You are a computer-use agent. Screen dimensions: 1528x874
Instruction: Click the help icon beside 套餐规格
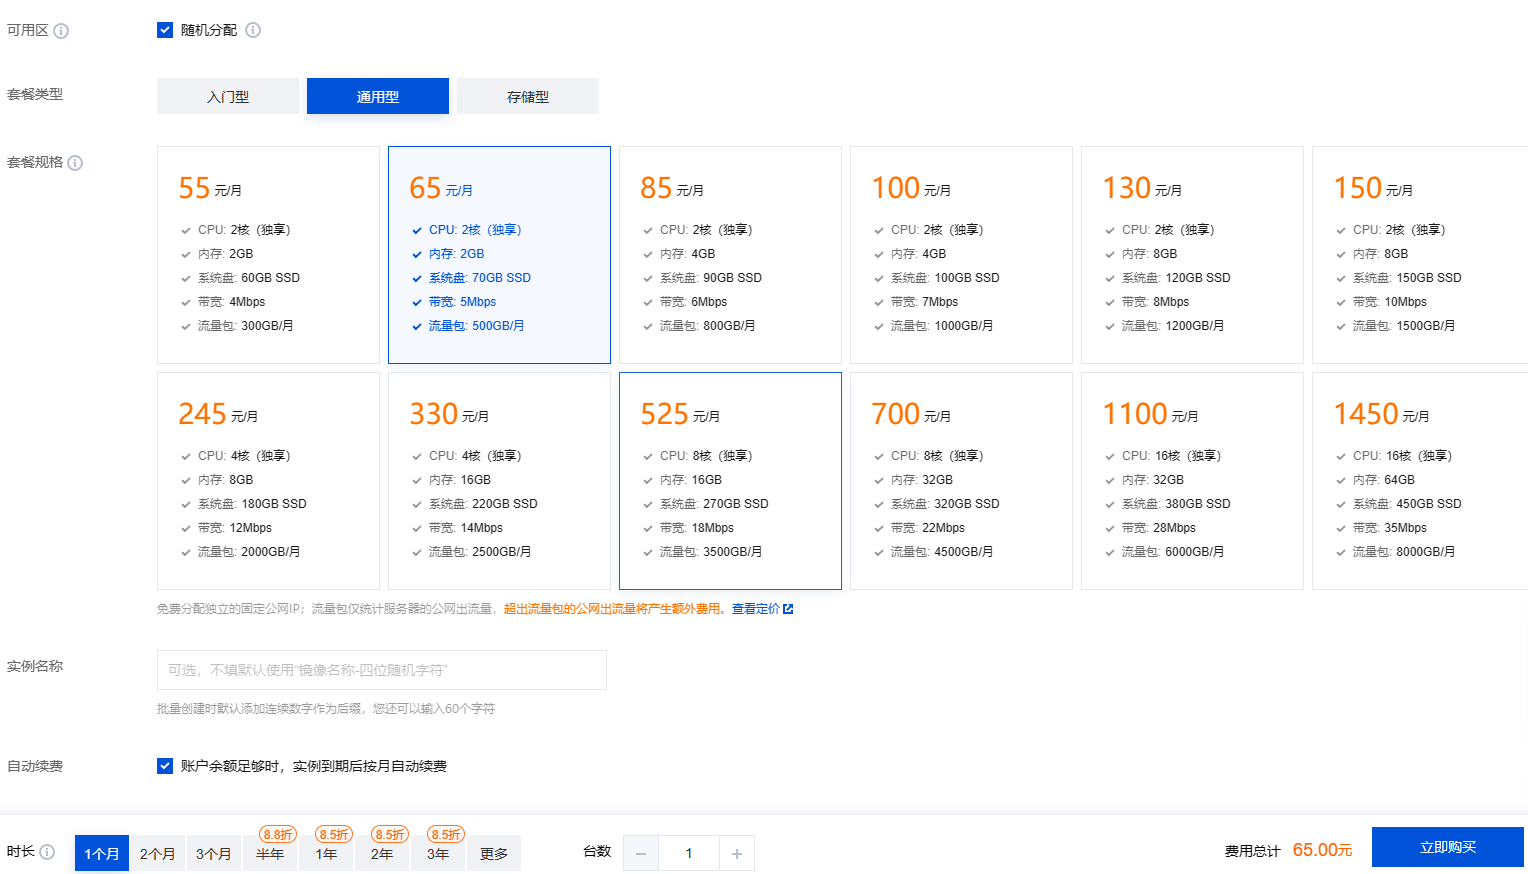point(75,163)
